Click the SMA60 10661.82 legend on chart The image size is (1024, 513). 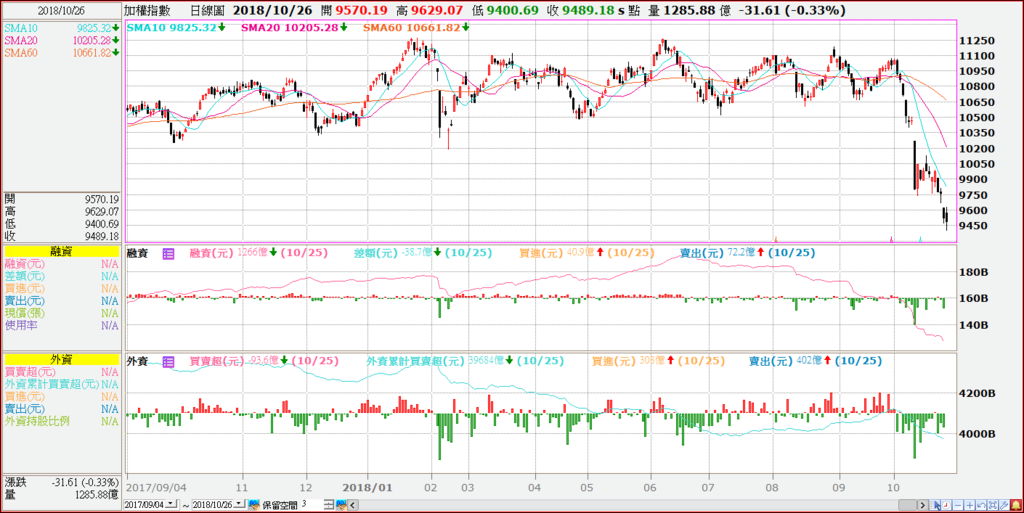click(x=416, y=27)
